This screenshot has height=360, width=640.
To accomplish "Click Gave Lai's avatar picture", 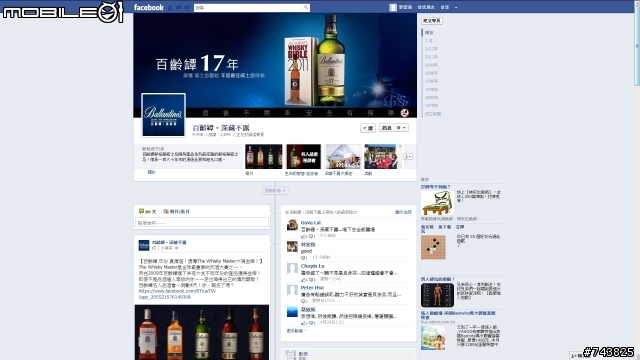I will pyautogui.click(x=292, y=225).
